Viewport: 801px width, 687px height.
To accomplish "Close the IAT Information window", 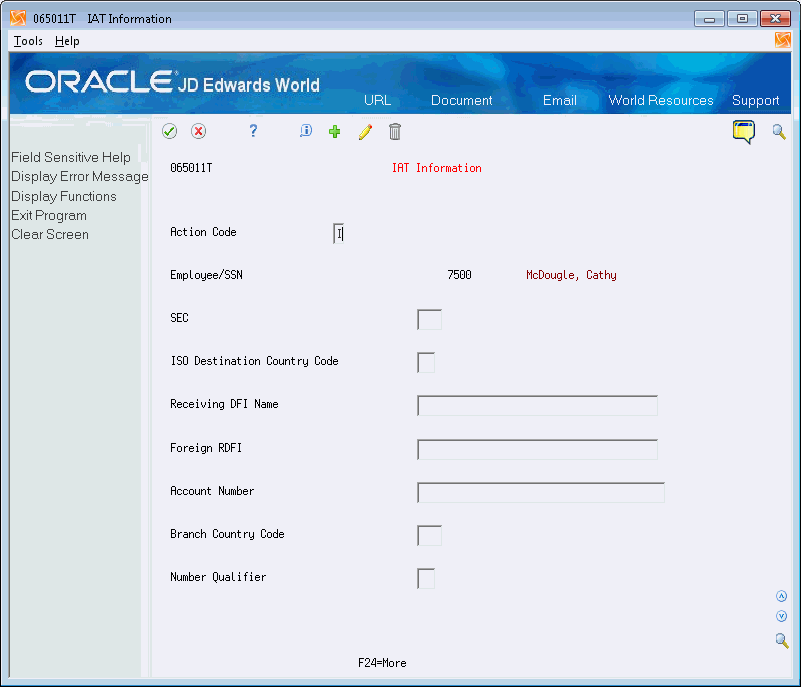I will [x=775, y=18].
